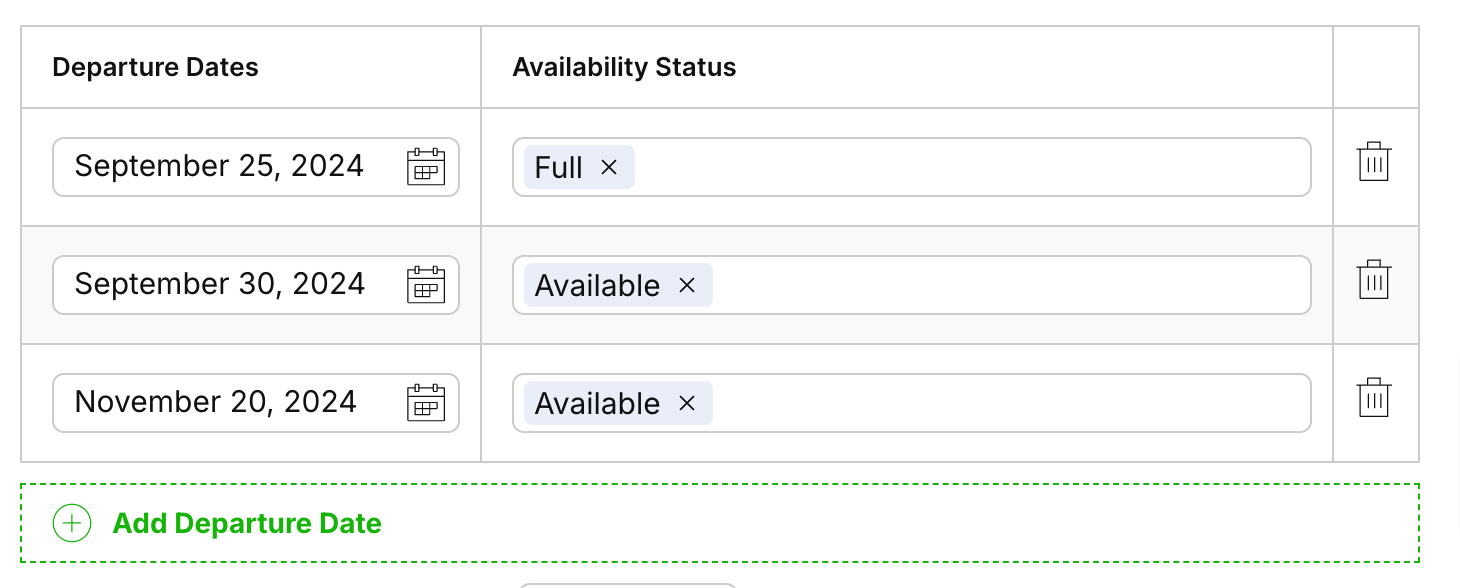The width and height of the screenshot is (1460, 588).
Task: Click the Departure Dates column header
Action: coord(155,67)
